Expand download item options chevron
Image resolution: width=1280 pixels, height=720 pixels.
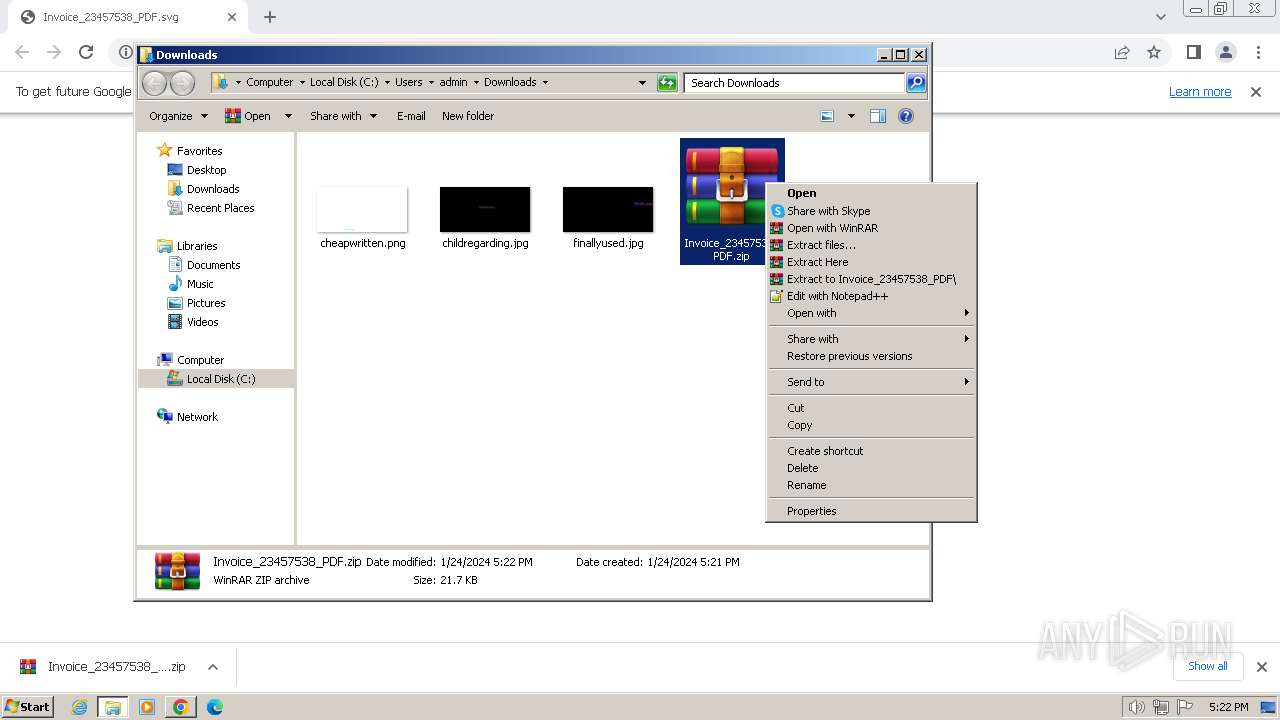(x=212, y=667)
